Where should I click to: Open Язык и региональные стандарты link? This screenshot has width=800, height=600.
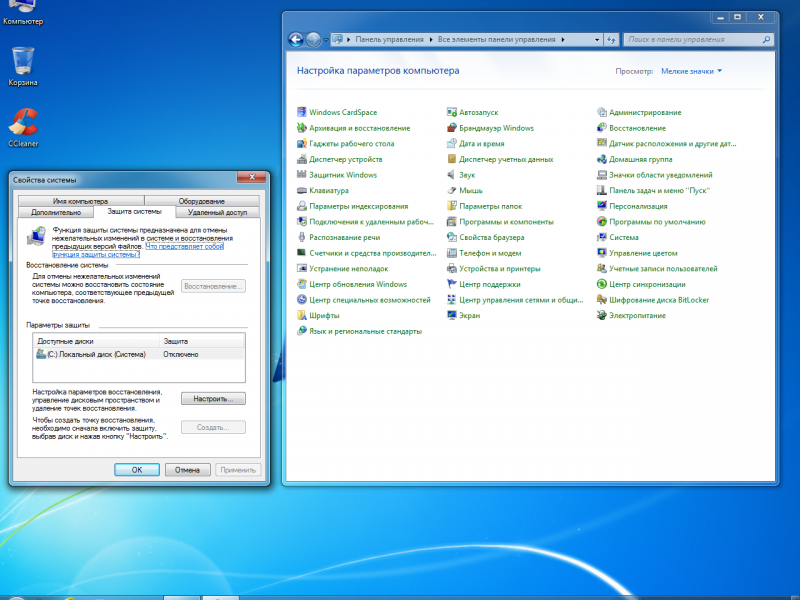click(365, 331)
